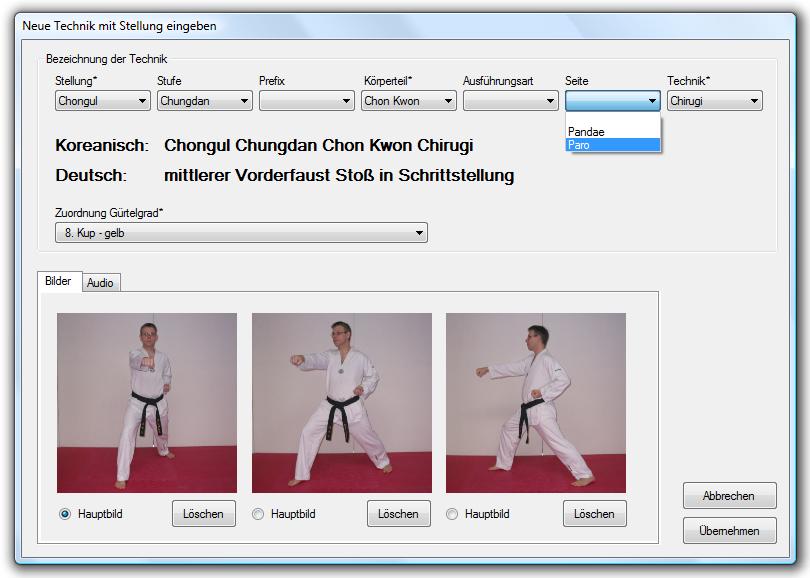Click the 'Koreanisch:' label
This screenshot has height=578, width=810.
click(x=102, y=145)
